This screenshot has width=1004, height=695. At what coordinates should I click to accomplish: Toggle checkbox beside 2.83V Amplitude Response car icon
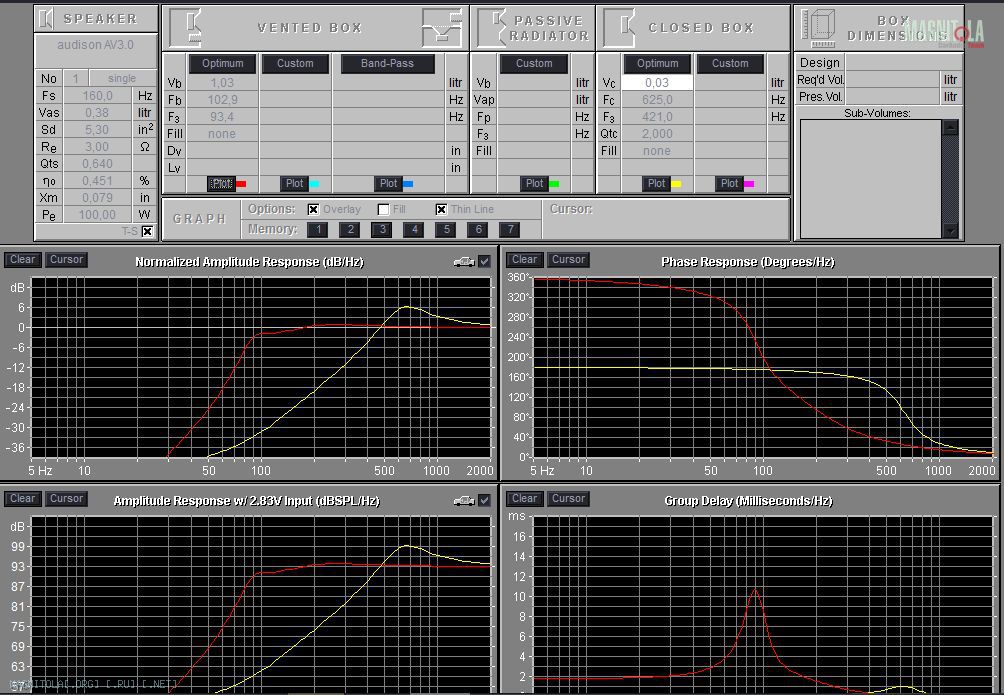pyautogui.click(x=485, y=500)
